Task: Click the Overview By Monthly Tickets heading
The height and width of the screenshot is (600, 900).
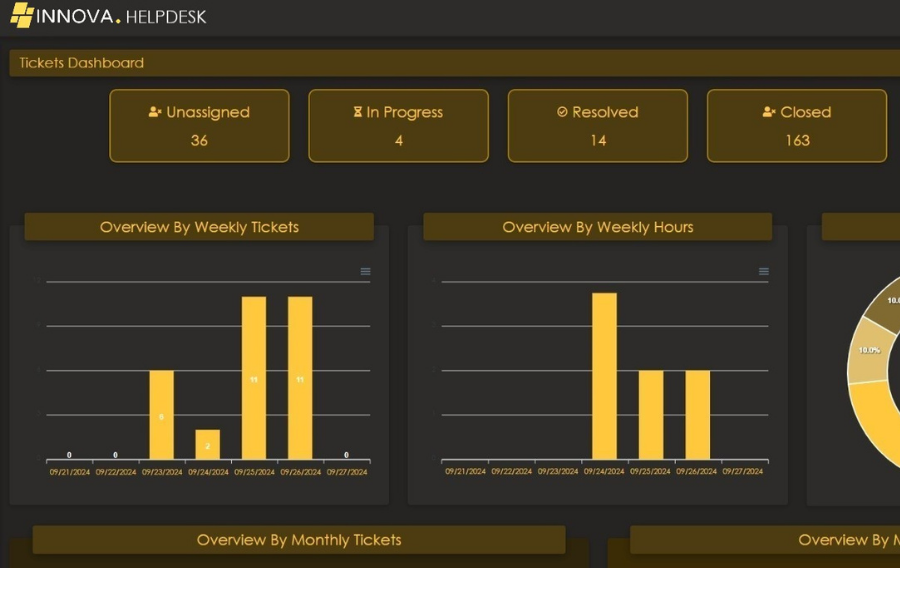Action: 299,540
